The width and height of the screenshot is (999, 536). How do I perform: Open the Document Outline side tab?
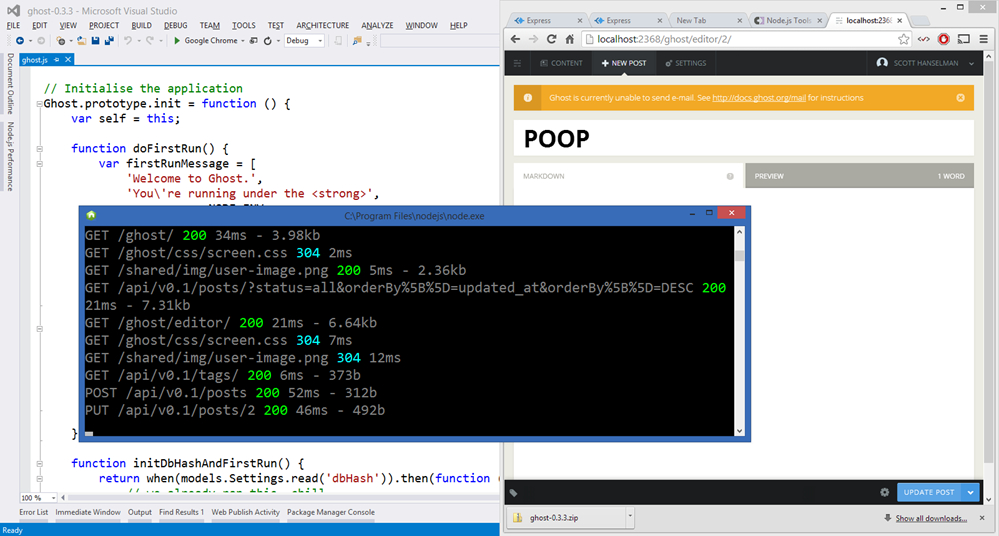pos(10,83)
